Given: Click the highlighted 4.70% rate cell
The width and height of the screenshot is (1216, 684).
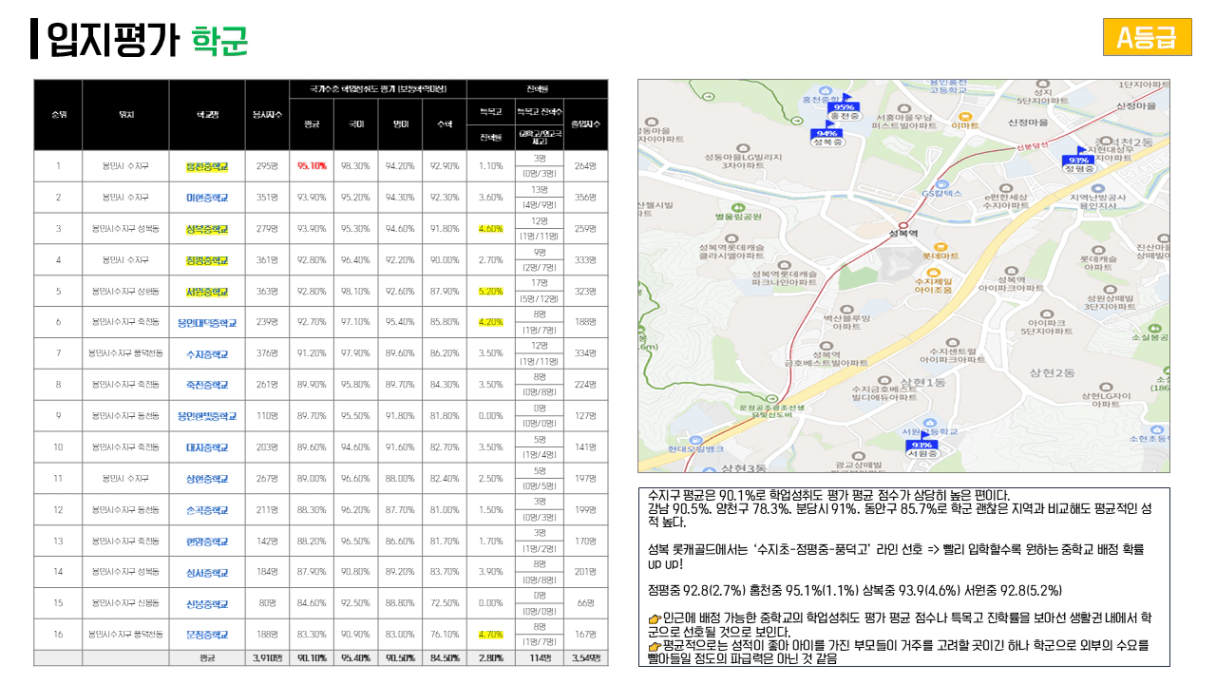Looking at the screenshot, I should [490, 634].
